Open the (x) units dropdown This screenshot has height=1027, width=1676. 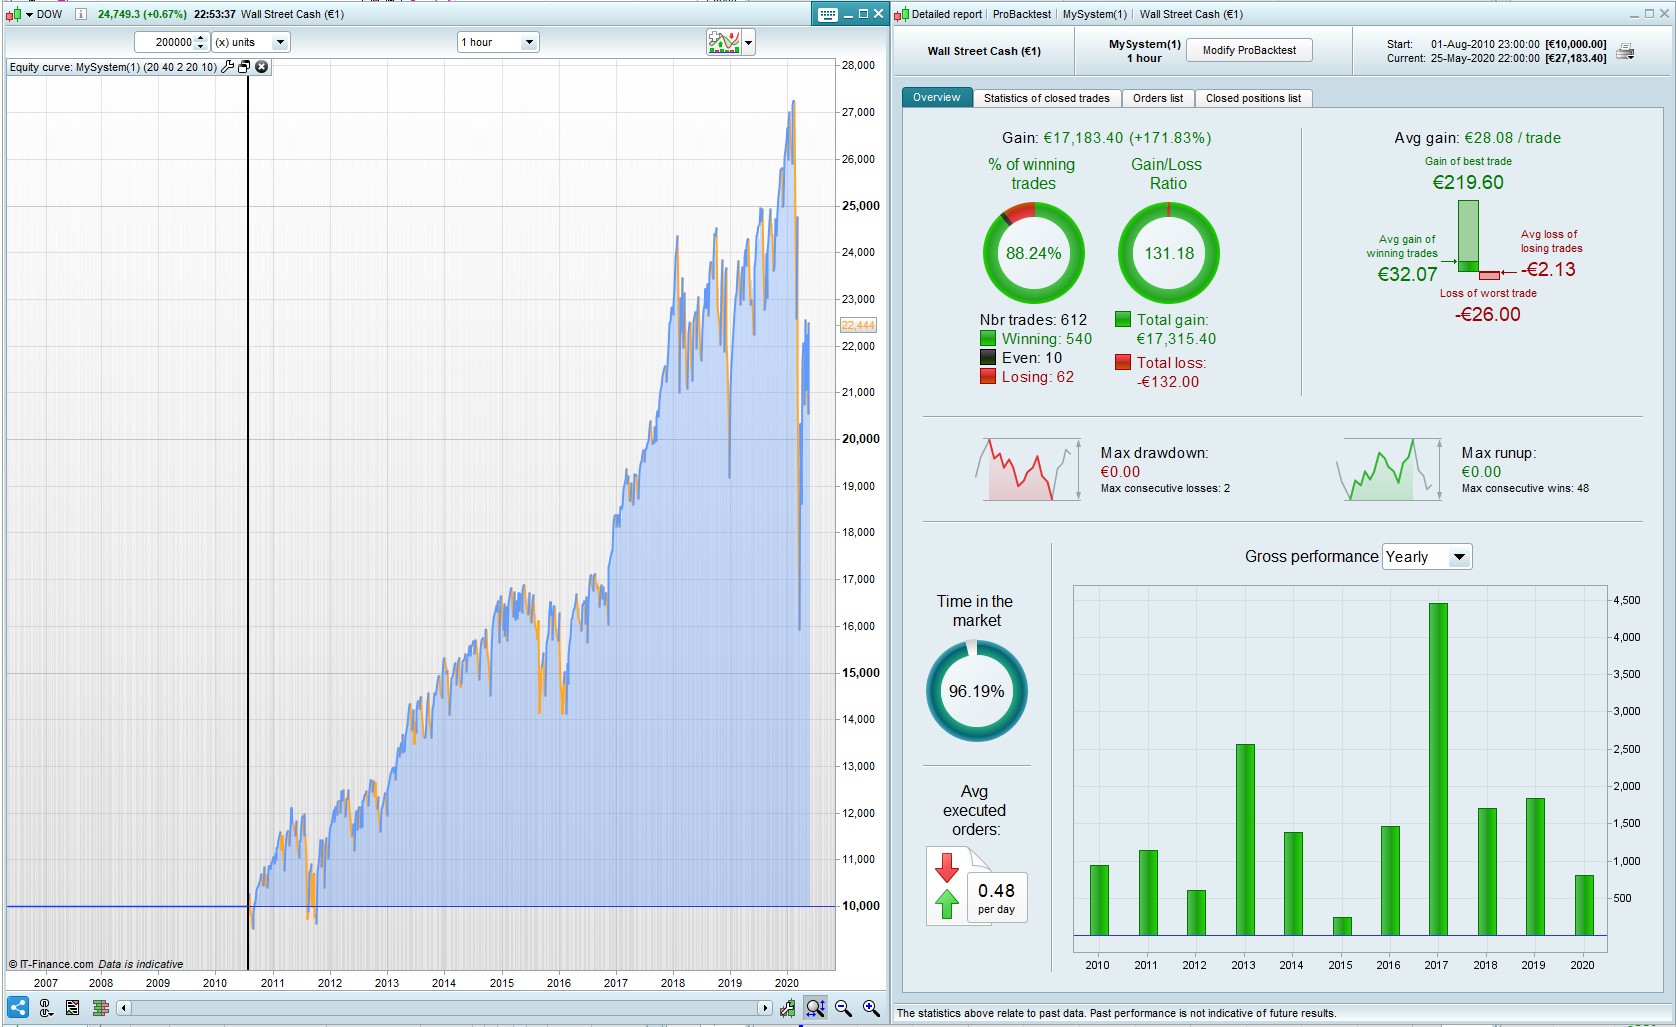(x=250, y=42)
